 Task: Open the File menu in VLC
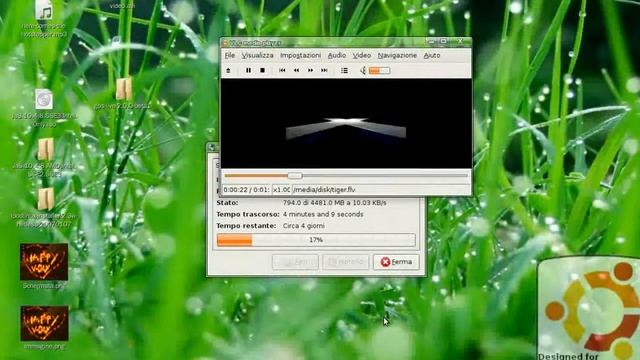(230, 55)
